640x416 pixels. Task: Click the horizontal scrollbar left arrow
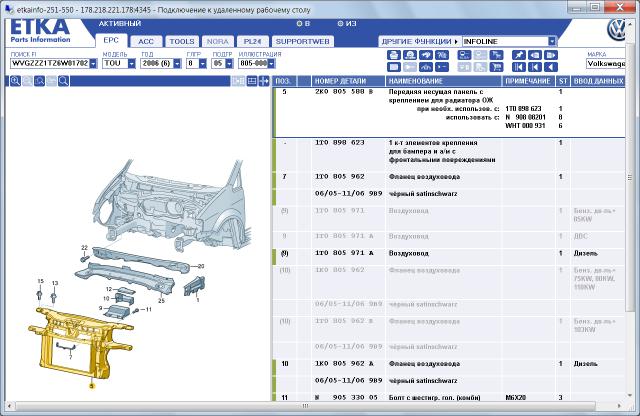(x=10, y=406)
